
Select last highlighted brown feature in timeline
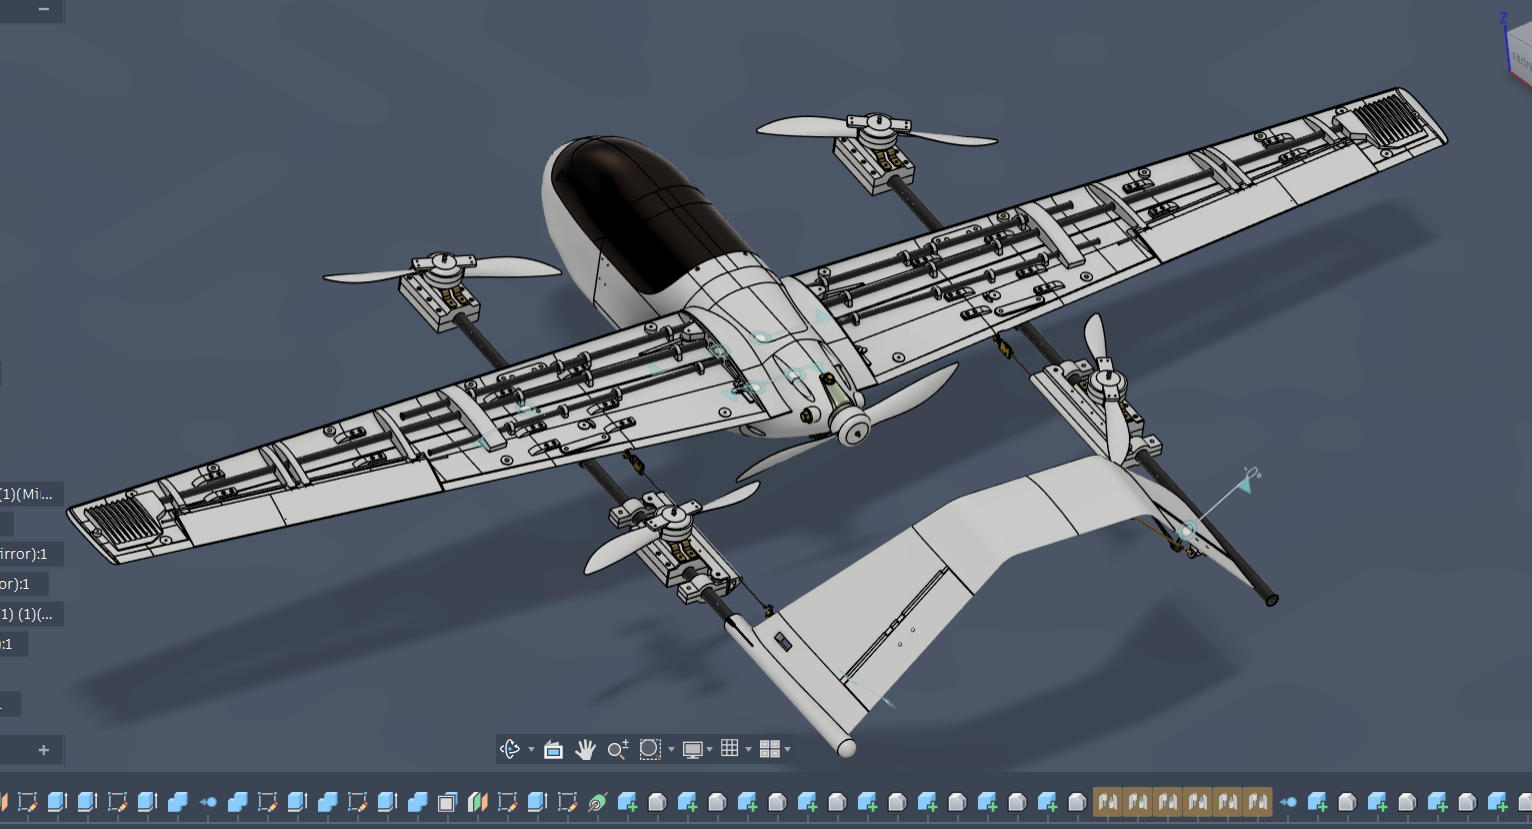coord(1257,802)
